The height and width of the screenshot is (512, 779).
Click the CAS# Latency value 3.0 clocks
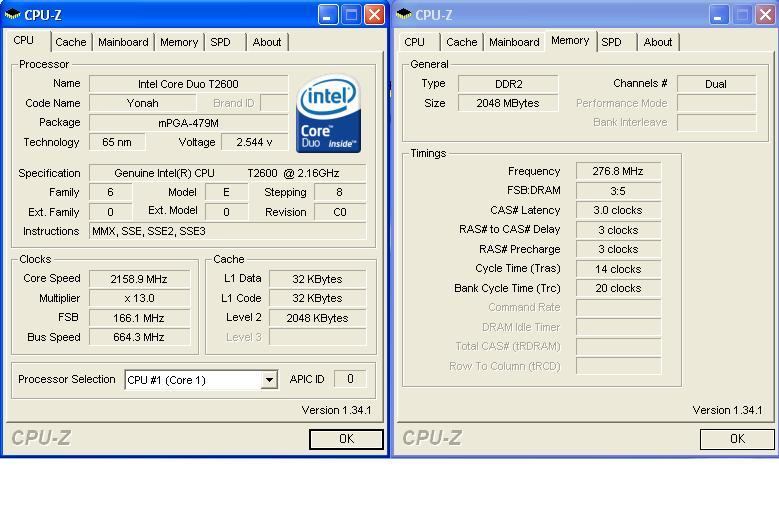click(x=618, y=210)
